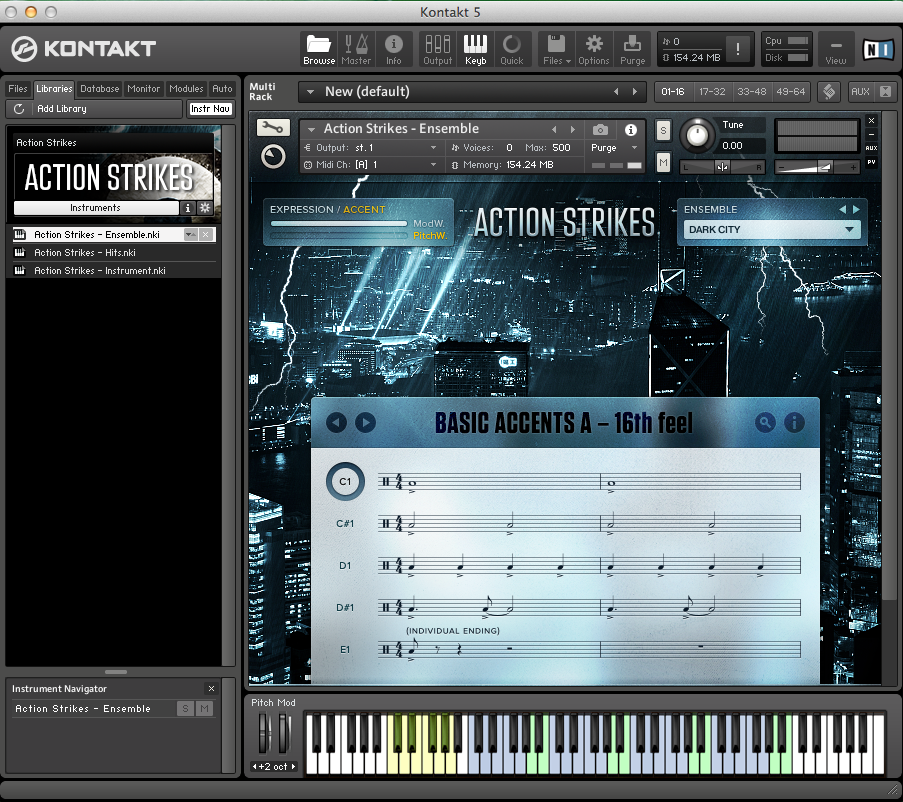Mute Action Strikes in Instrument Navigator
903x802 pixels.
204,709
